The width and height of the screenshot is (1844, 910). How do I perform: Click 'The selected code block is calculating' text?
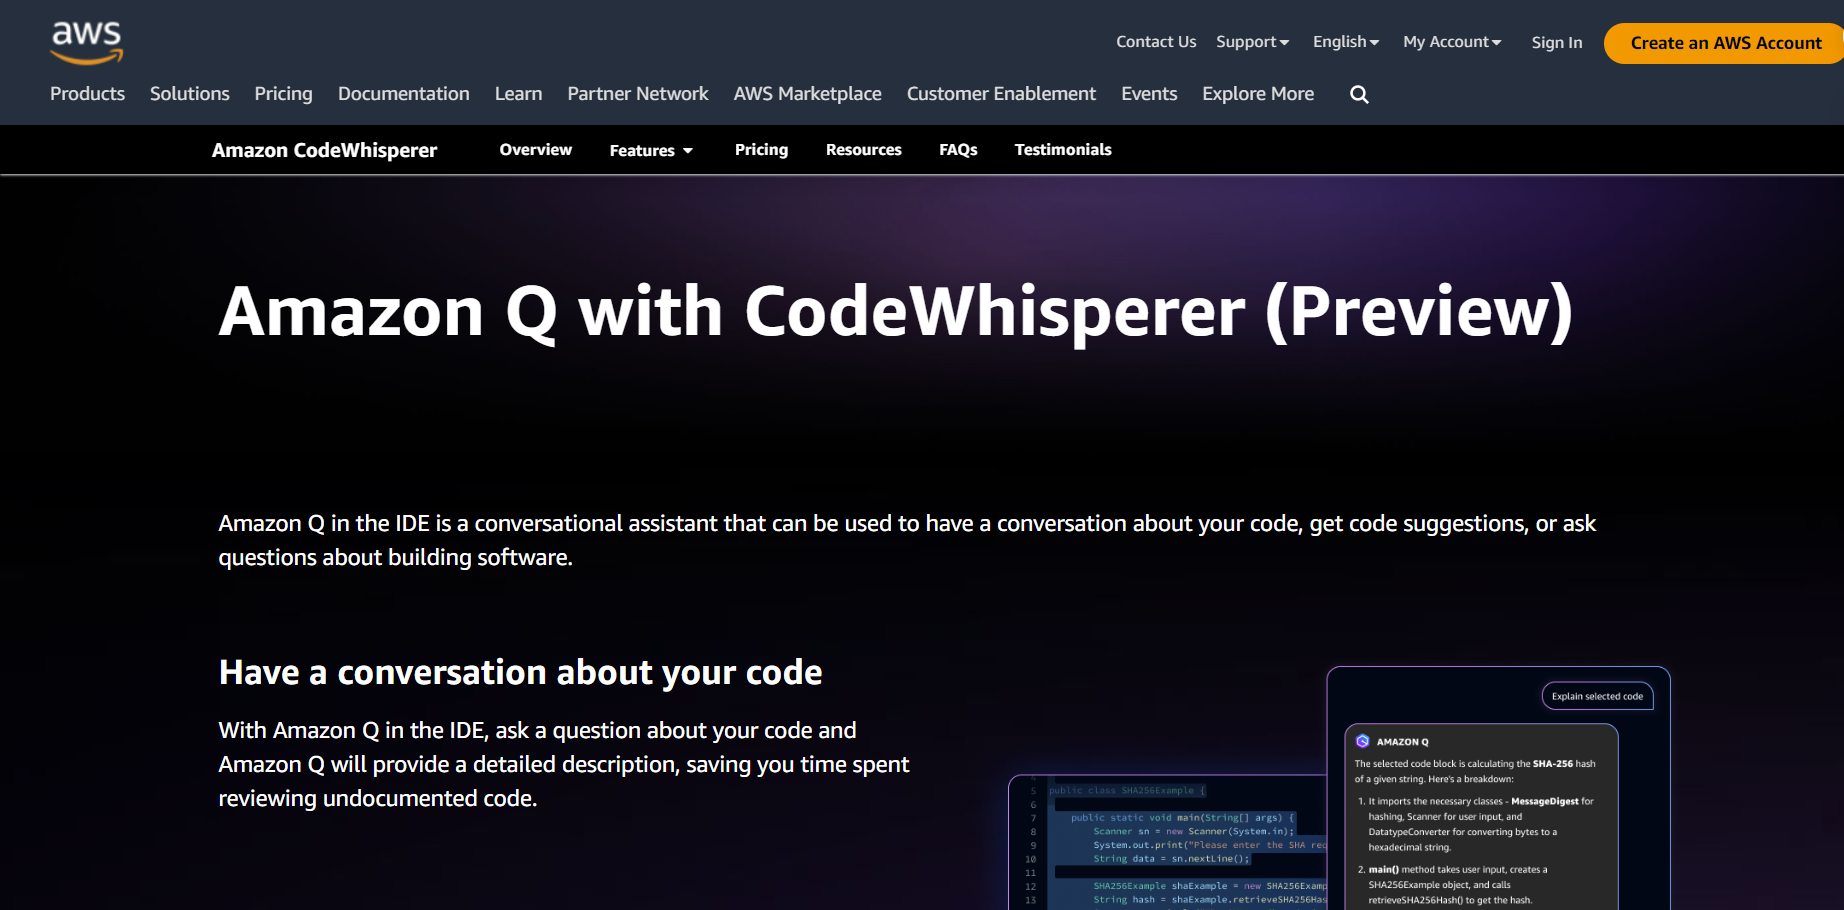[x=1475, y=771]
